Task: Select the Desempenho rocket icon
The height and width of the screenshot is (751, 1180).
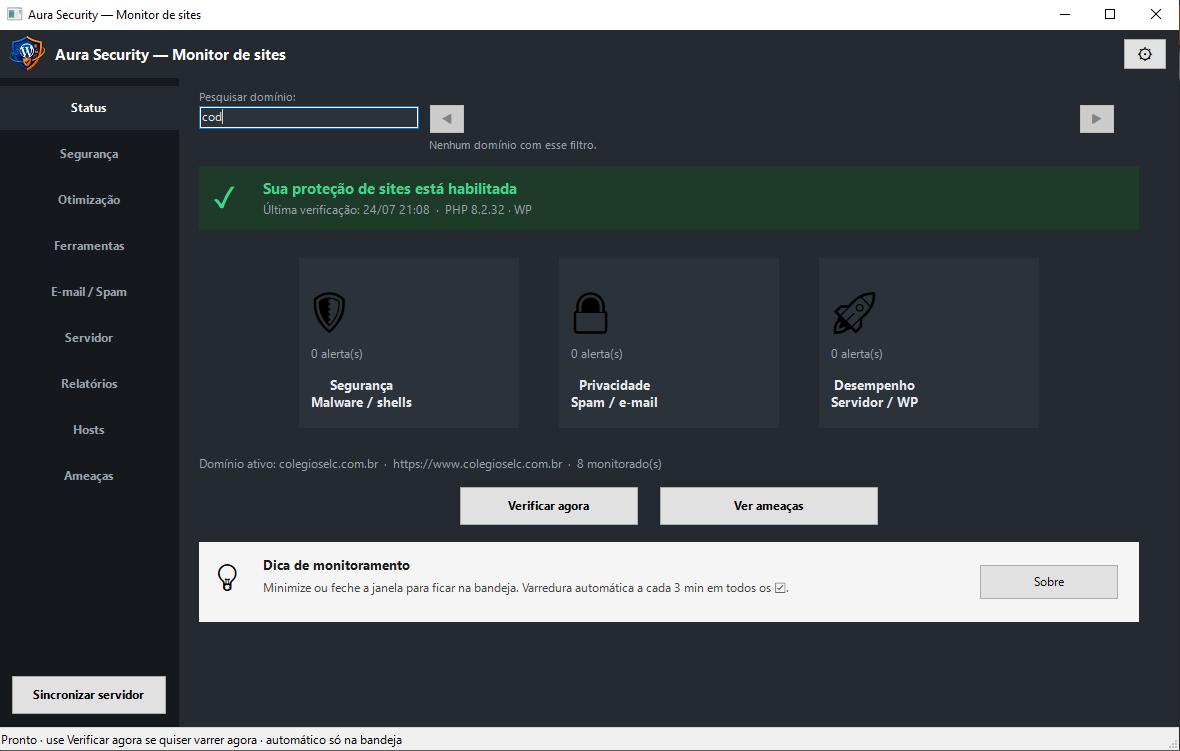Action: pyautogui.click(x=854, y=312)
